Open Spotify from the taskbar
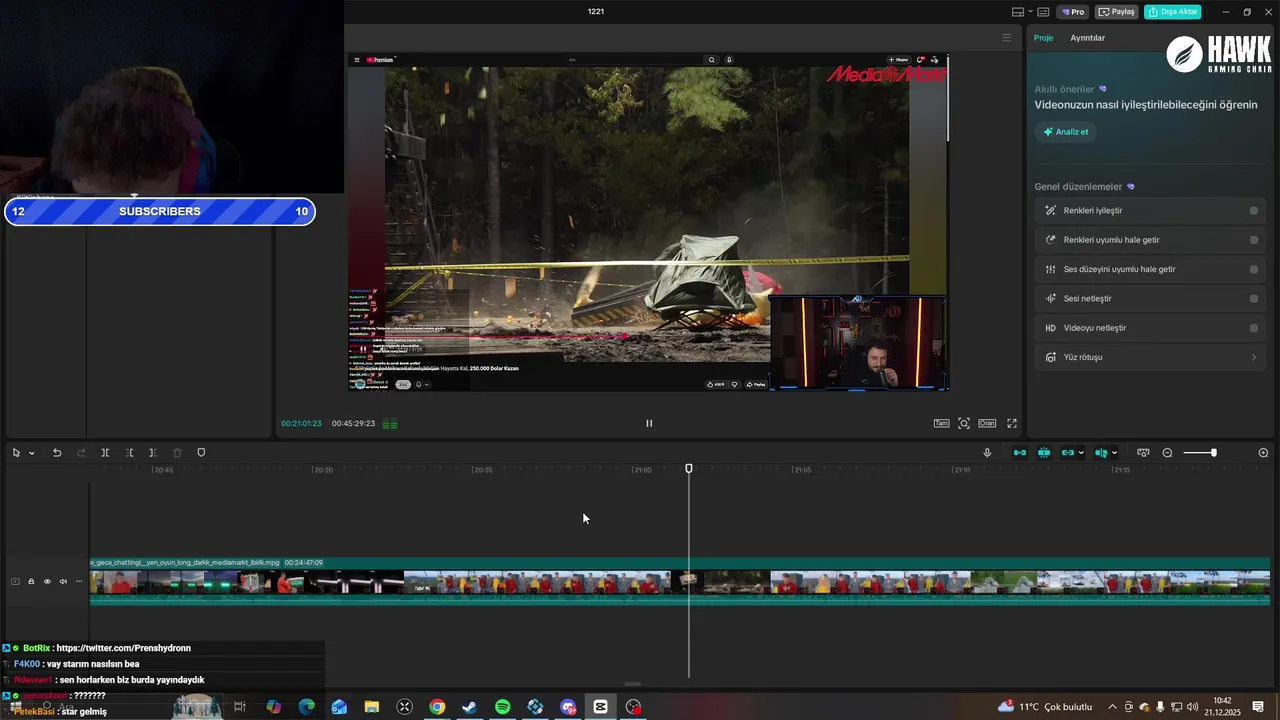Screen dimensions: 1280x720 click(503, 707)
